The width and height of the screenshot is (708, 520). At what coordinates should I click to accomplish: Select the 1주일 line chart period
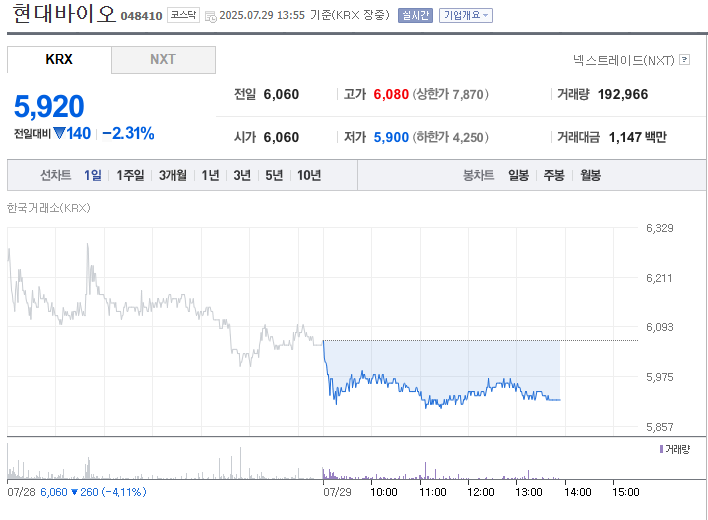130,175
